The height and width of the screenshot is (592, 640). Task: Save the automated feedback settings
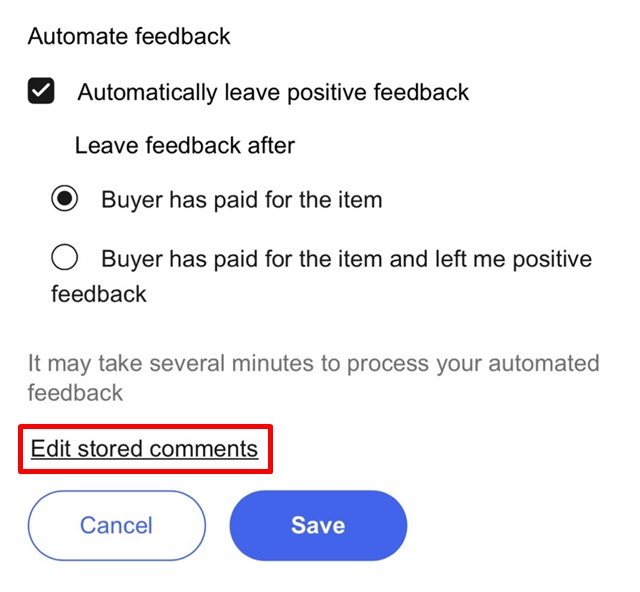point(318,525)
